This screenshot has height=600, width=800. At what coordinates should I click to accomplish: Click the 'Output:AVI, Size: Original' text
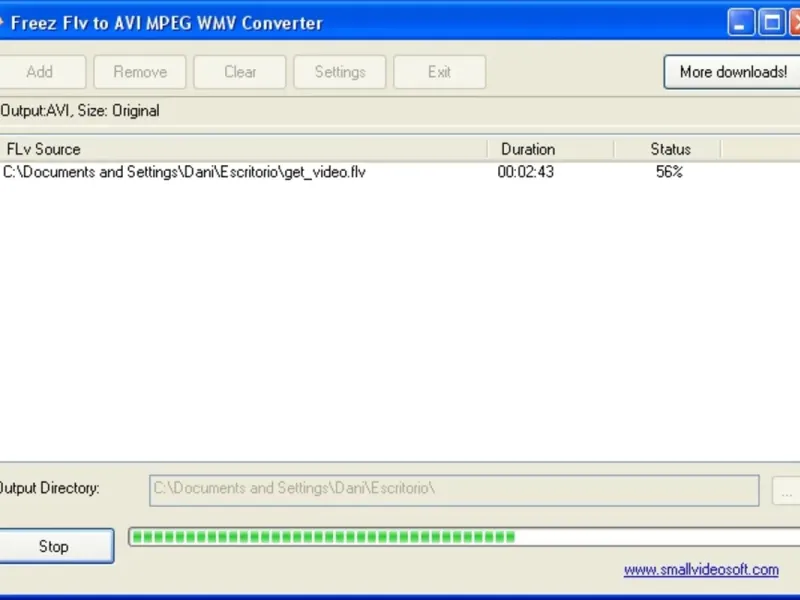click(x=80, y=111)
